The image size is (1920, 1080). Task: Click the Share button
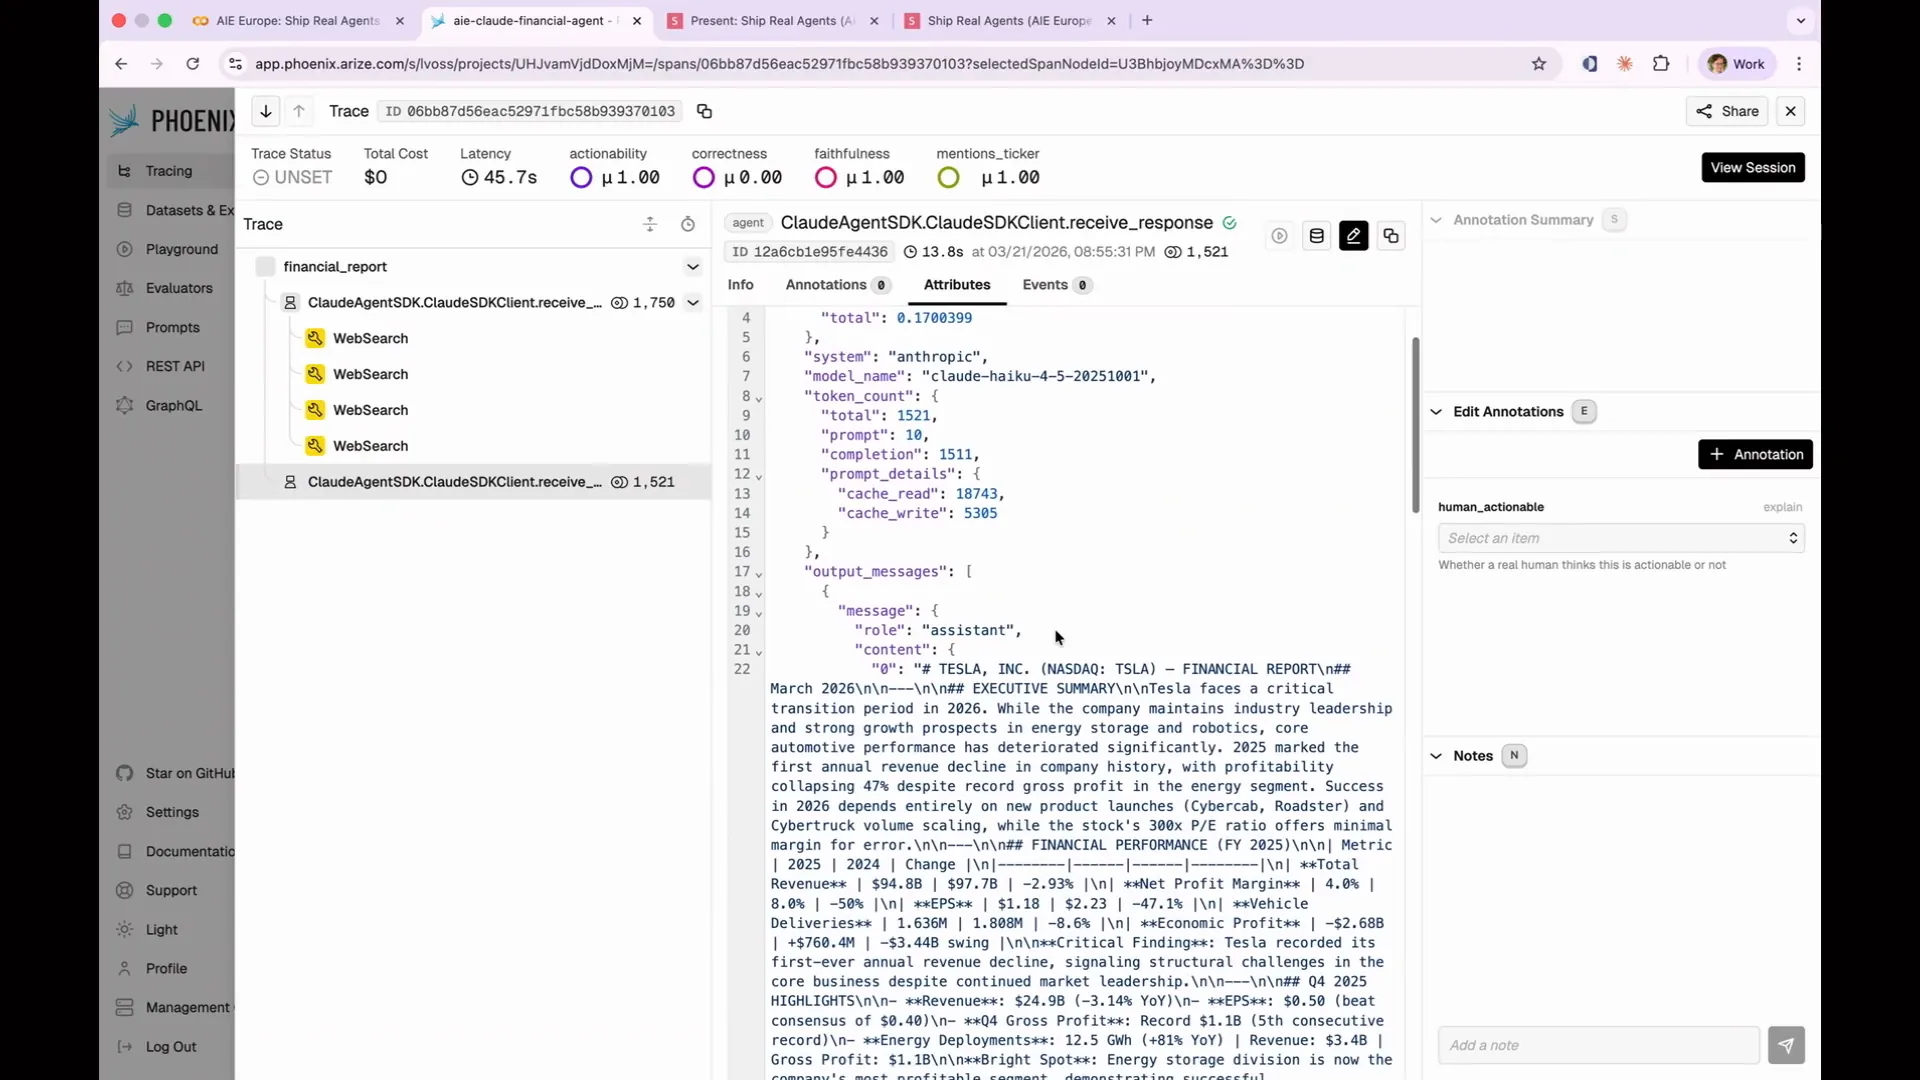[x=1727, y=111]
